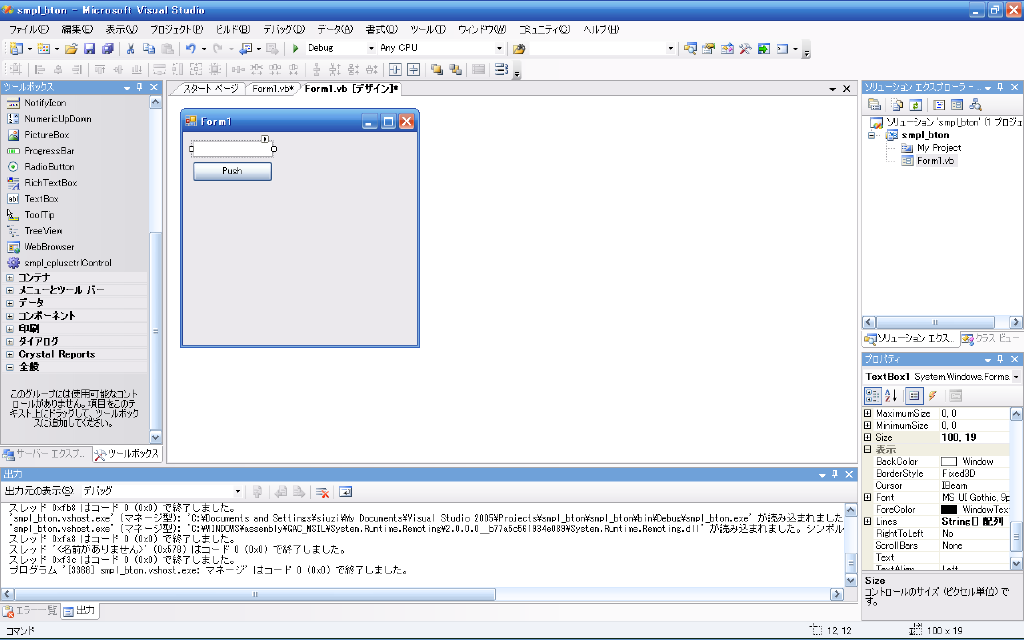This screenshot has width=1024, height=640.
Task: Click Center Vertically layout icon
Action: [x=413, y=69]
